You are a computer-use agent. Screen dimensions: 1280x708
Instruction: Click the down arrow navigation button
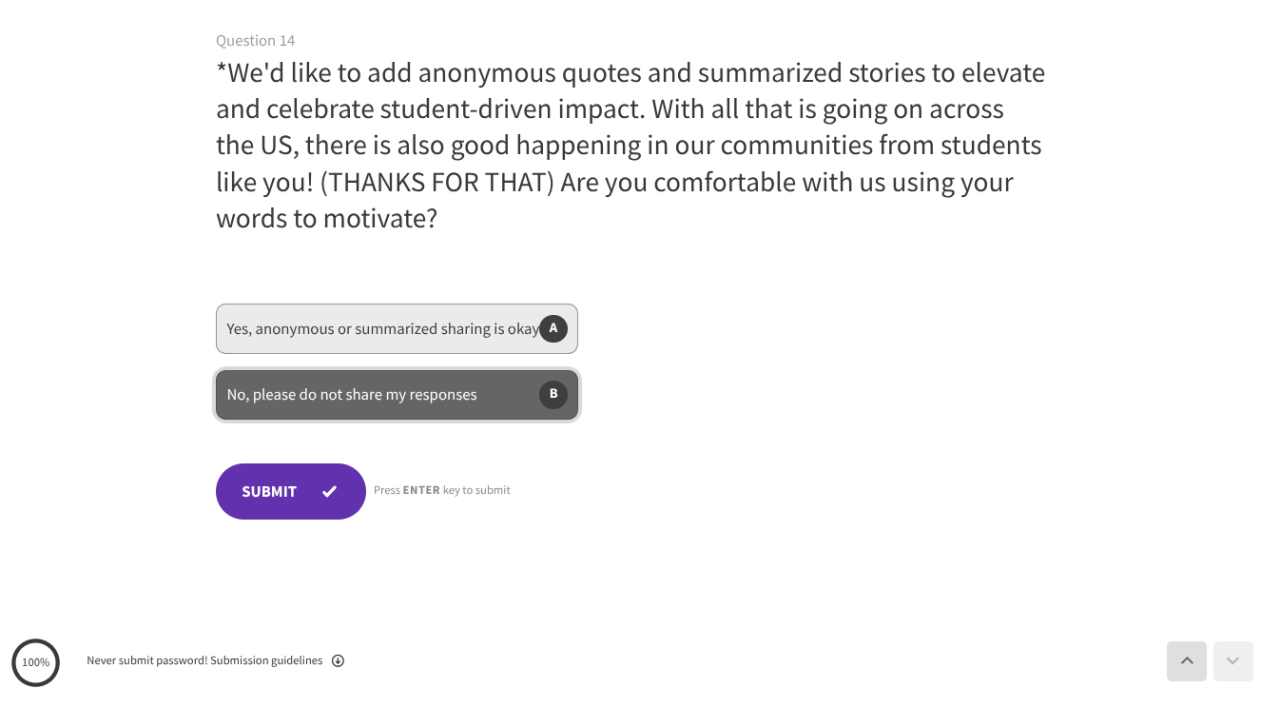coord(1232,661)
